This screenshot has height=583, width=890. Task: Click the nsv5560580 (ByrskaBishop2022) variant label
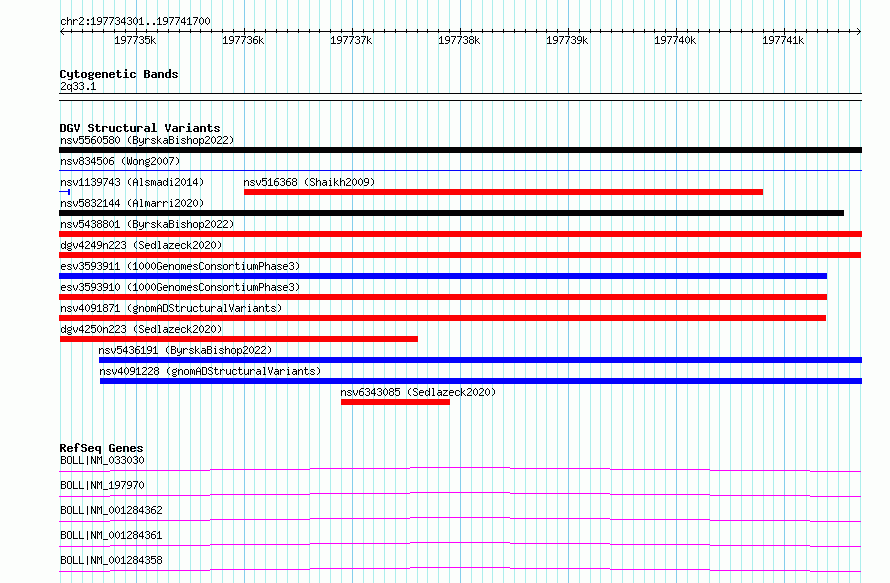(147, 140)
